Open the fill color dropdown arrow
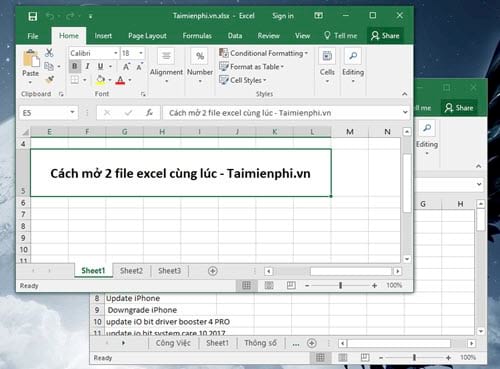 [x=110, y=80]
